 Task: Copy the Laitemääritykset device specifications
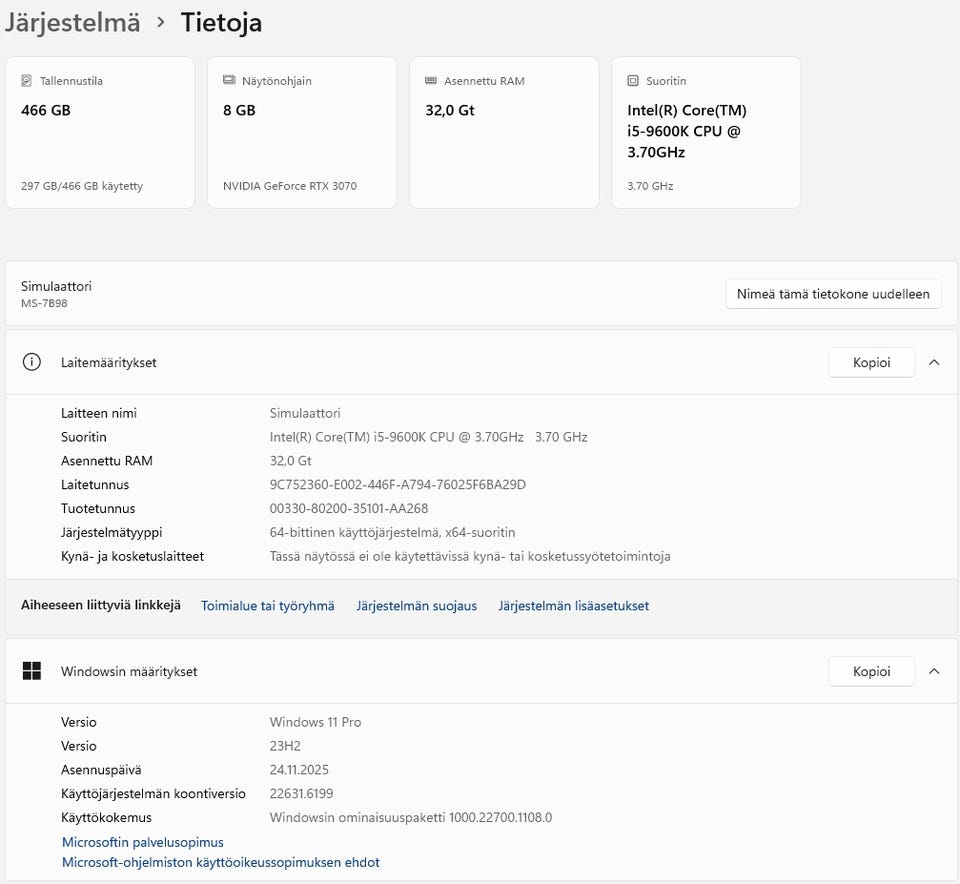tap(871, 362)
